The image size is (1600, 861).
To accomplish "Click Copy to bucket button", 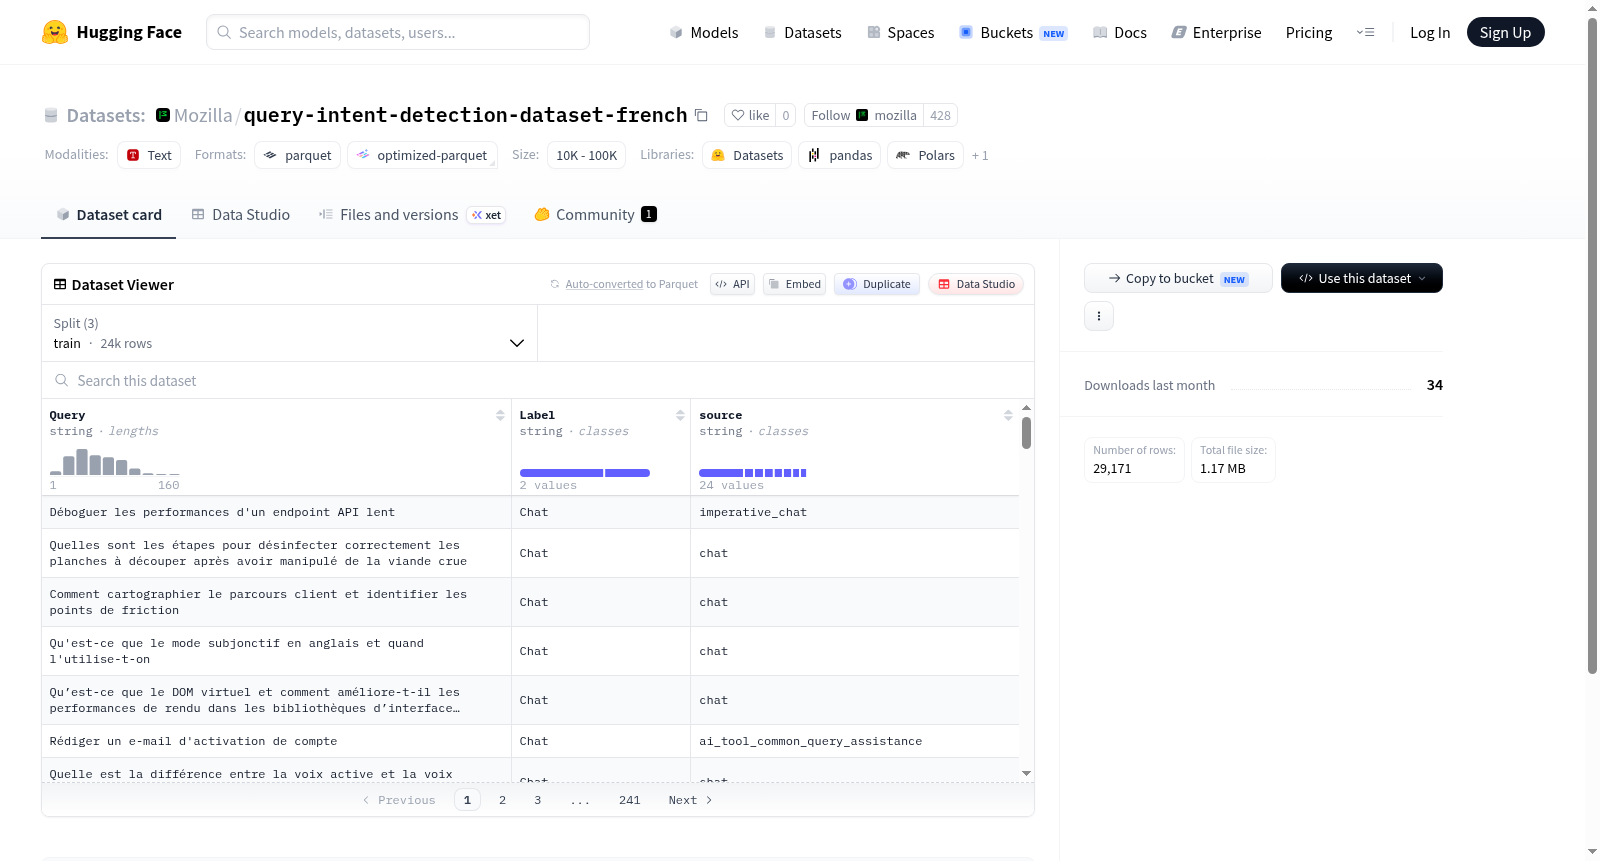I will pyautogui.click(x=1178, y=278).
